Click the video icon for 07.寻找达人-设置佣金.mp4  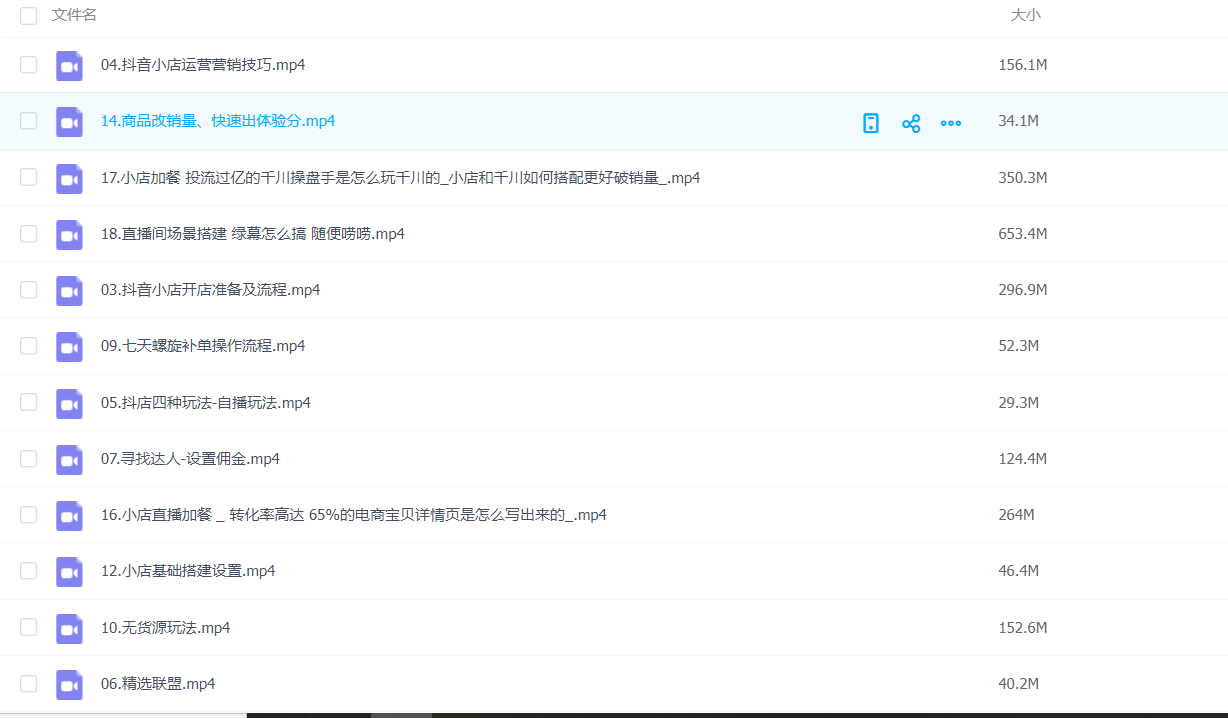tap(69, 460)
